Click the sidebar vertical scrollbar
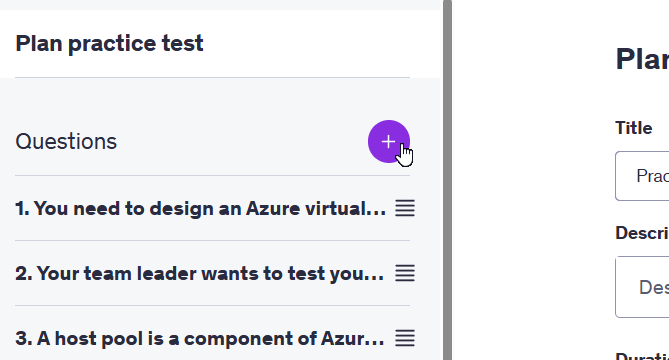669x360 pixels. tap(447, 180)
